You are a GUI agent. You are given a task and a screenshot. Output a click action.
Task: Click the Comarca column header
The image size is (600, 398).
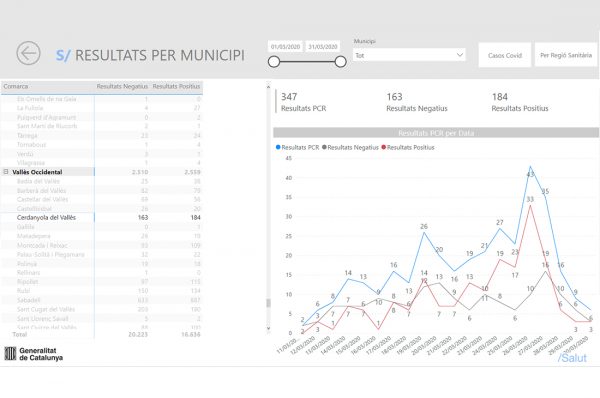pos(16,86)
